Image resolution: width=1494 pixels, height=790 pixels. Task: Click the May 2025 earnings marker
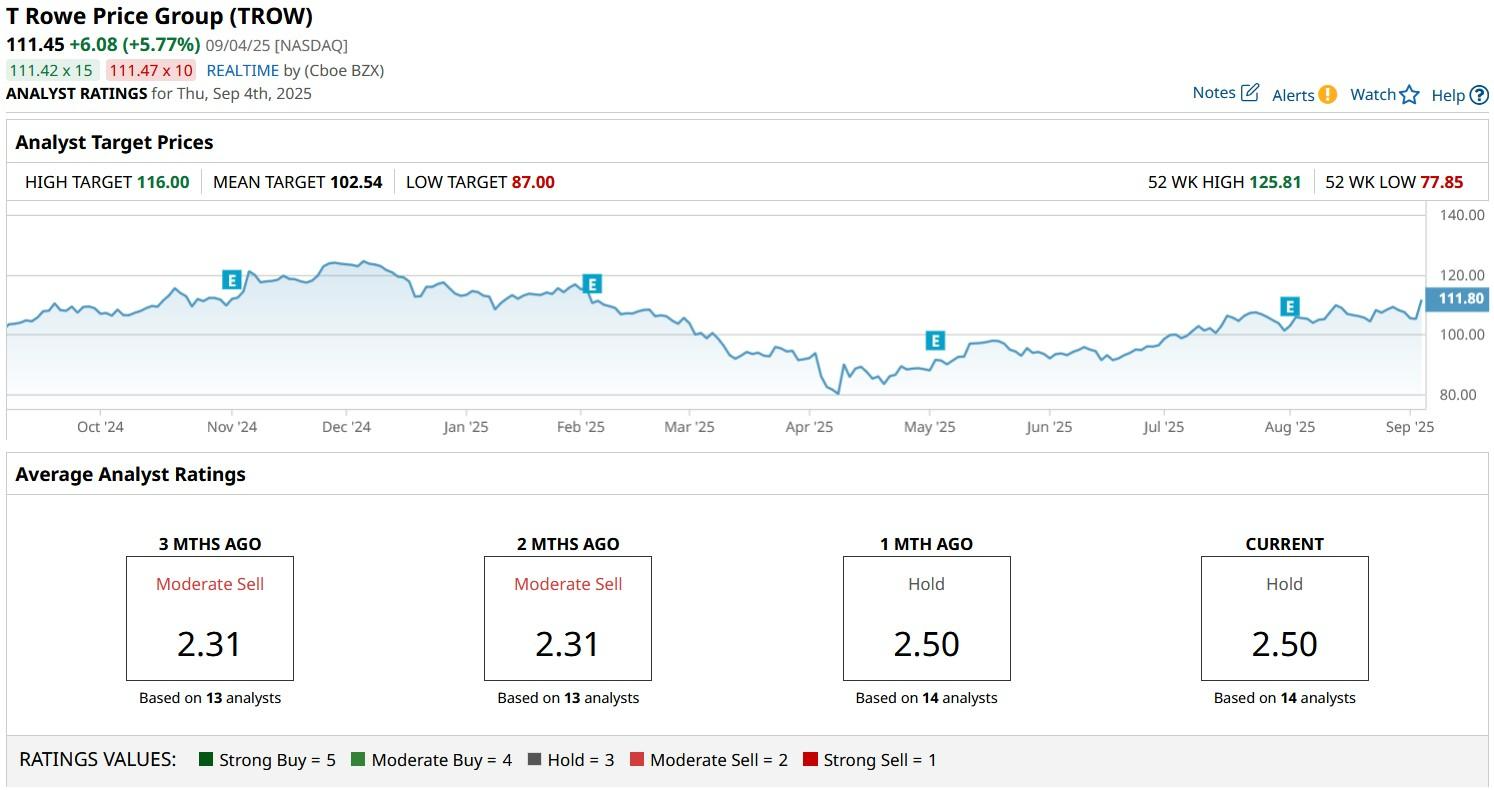click(935, 341)
